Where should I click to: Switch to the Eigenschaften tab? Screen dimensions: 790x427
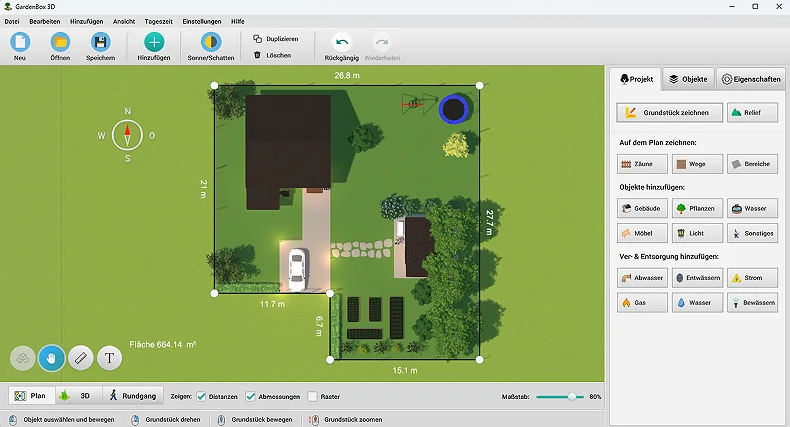click(751, 79)
